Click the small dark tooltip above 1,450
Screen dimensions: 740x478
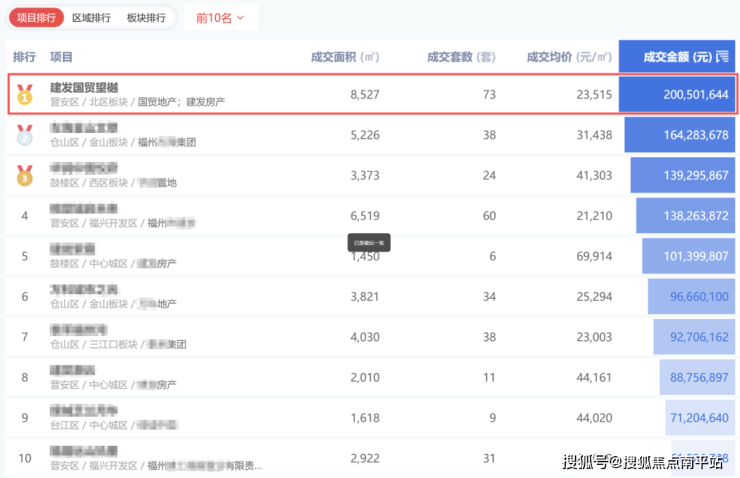pos(368,242)
